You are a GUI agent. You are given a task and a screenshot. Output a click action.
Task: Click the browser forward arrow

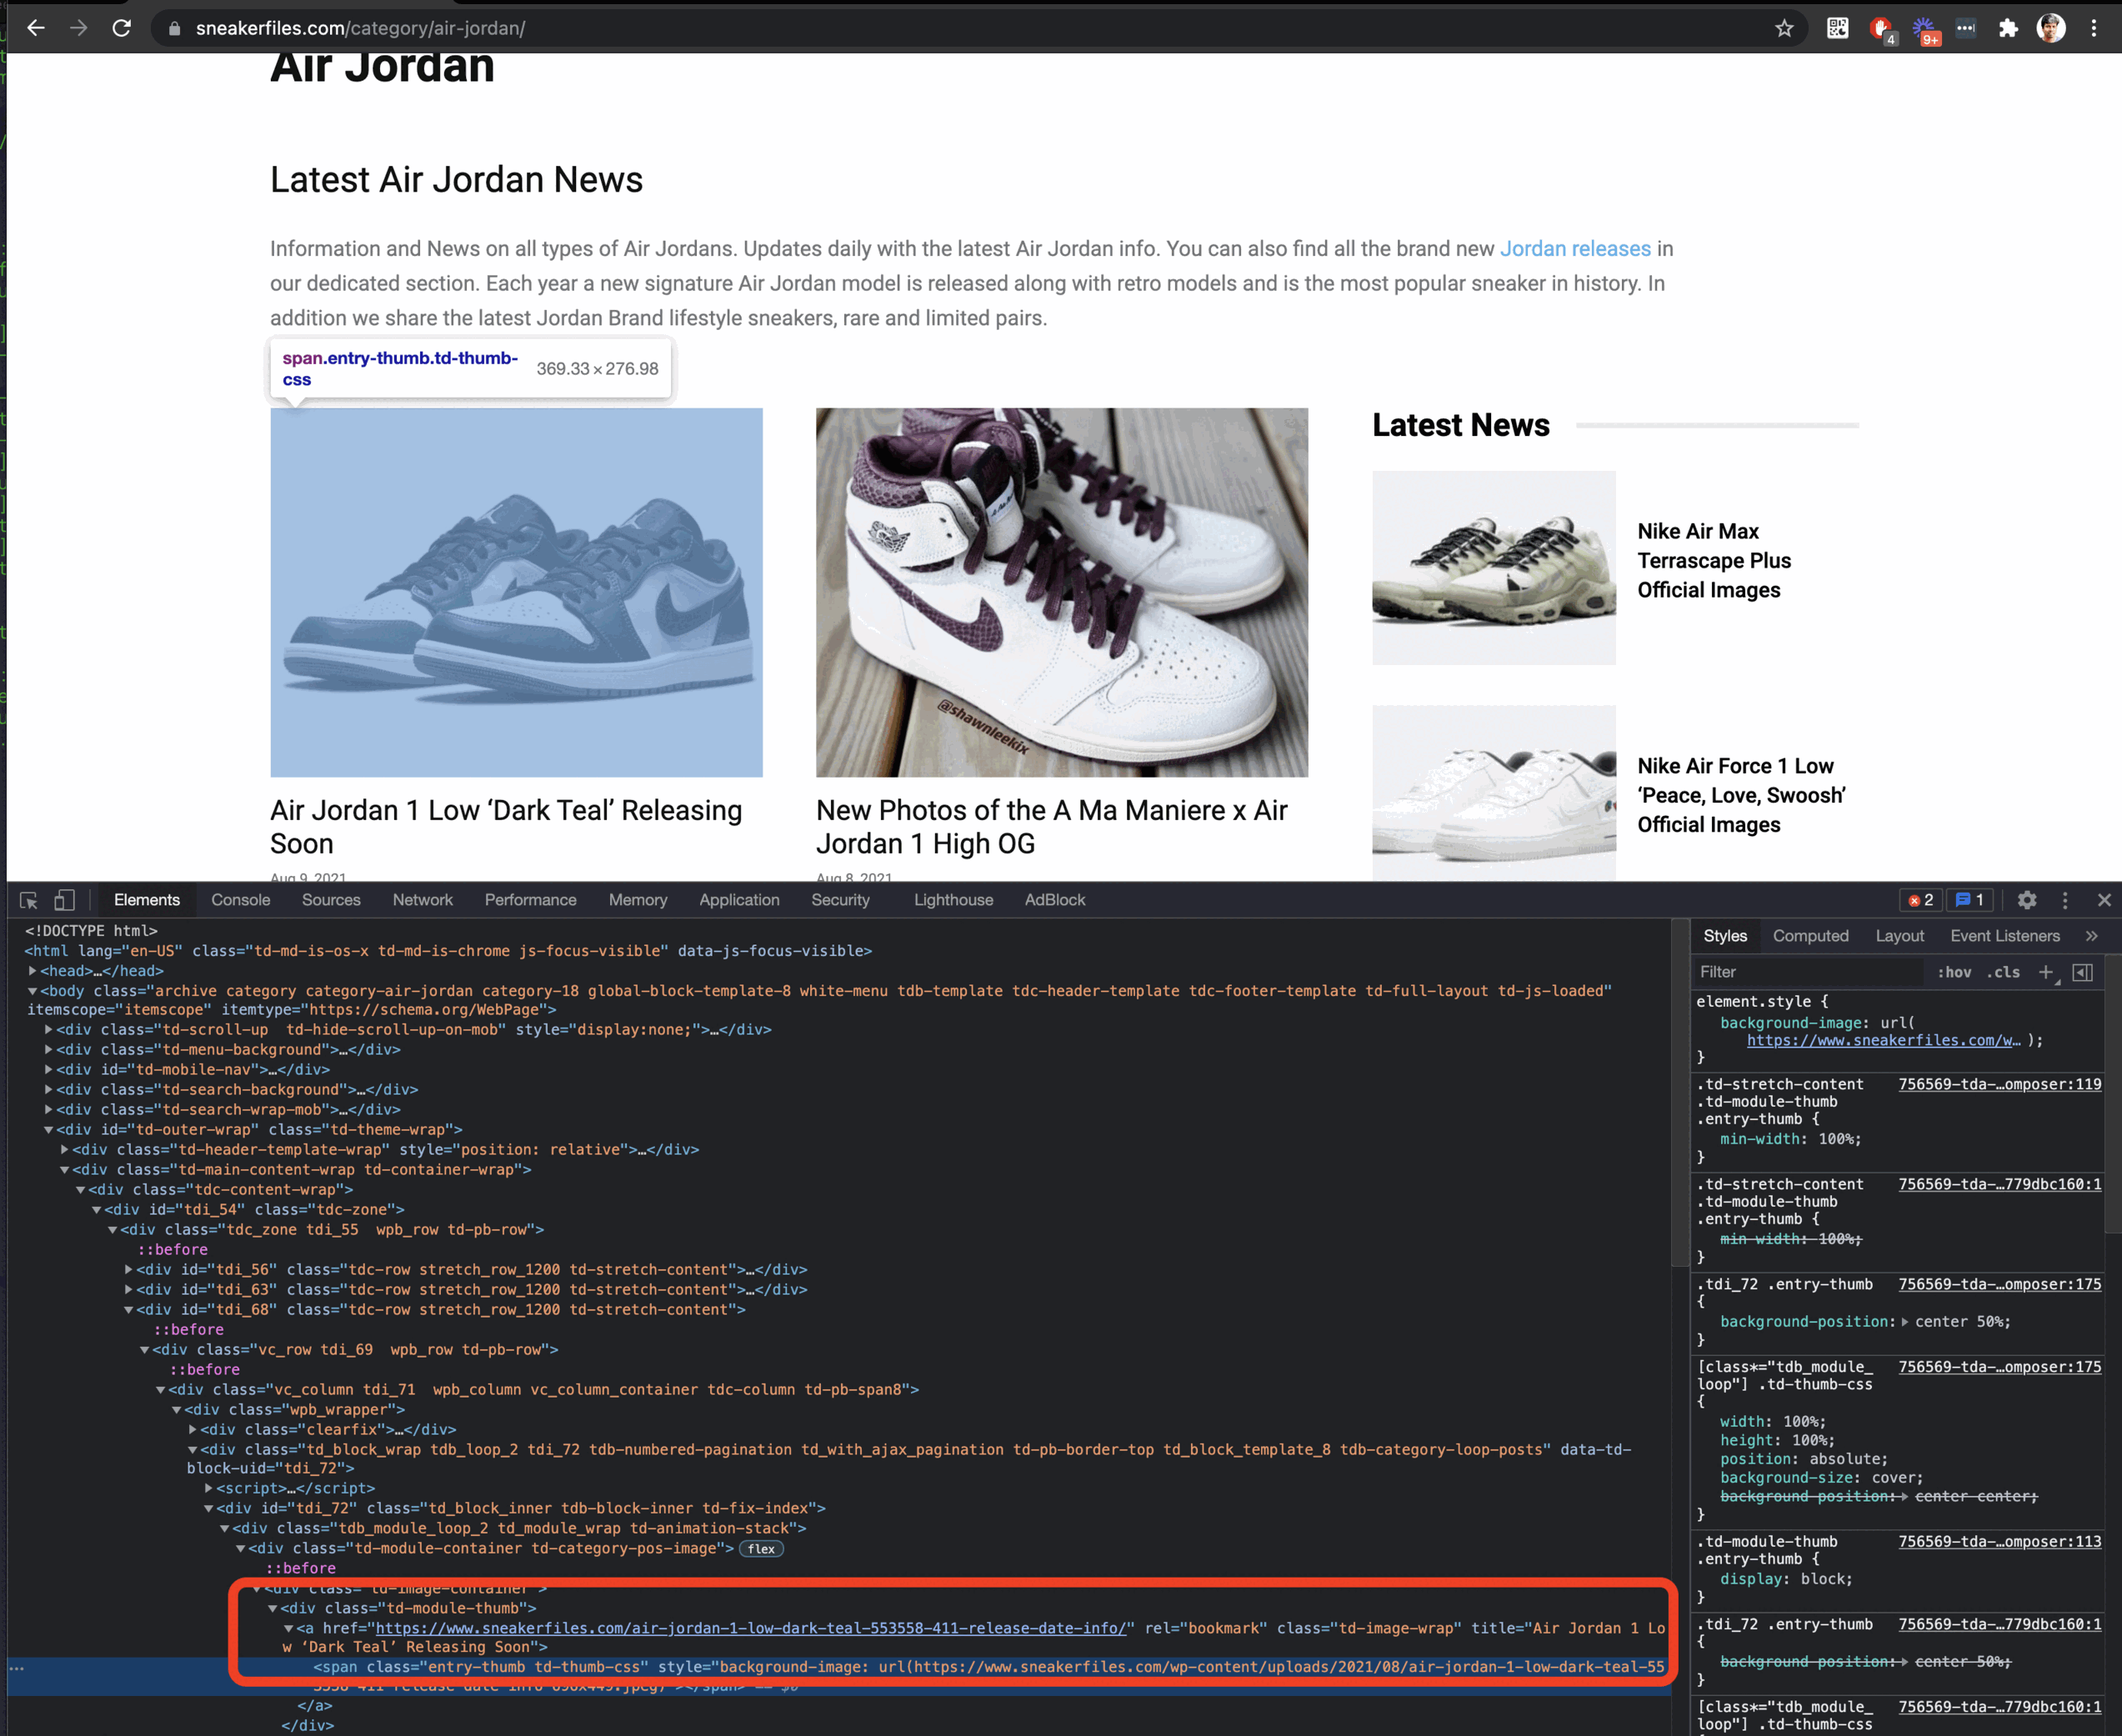tap(79, 28)
